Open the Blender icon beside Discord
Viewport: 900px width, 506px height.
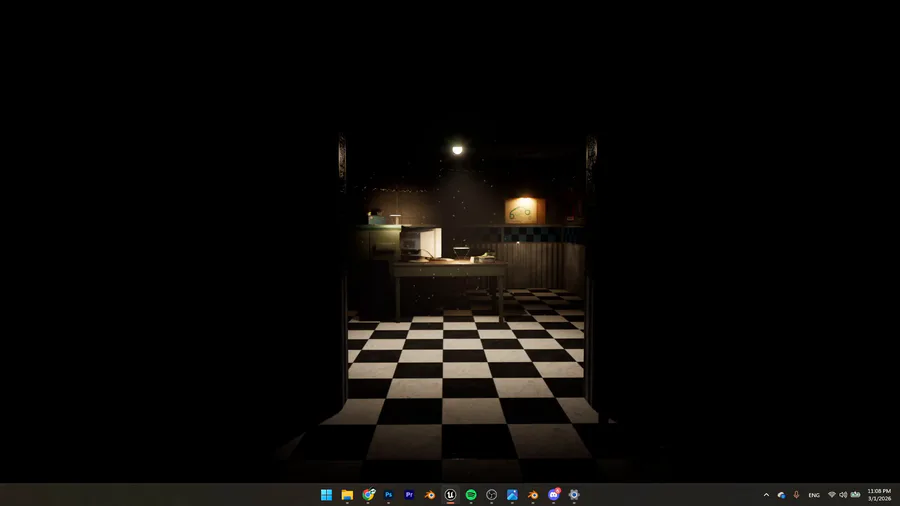pyautogui.click(x=533, y=495)
